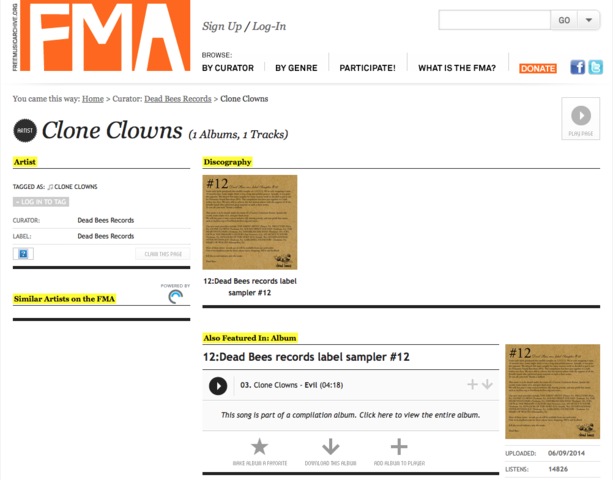The width and height of the screenshot is (613, 480).
Task: Click the blue question mark help icon
Action: click(23, 254)
